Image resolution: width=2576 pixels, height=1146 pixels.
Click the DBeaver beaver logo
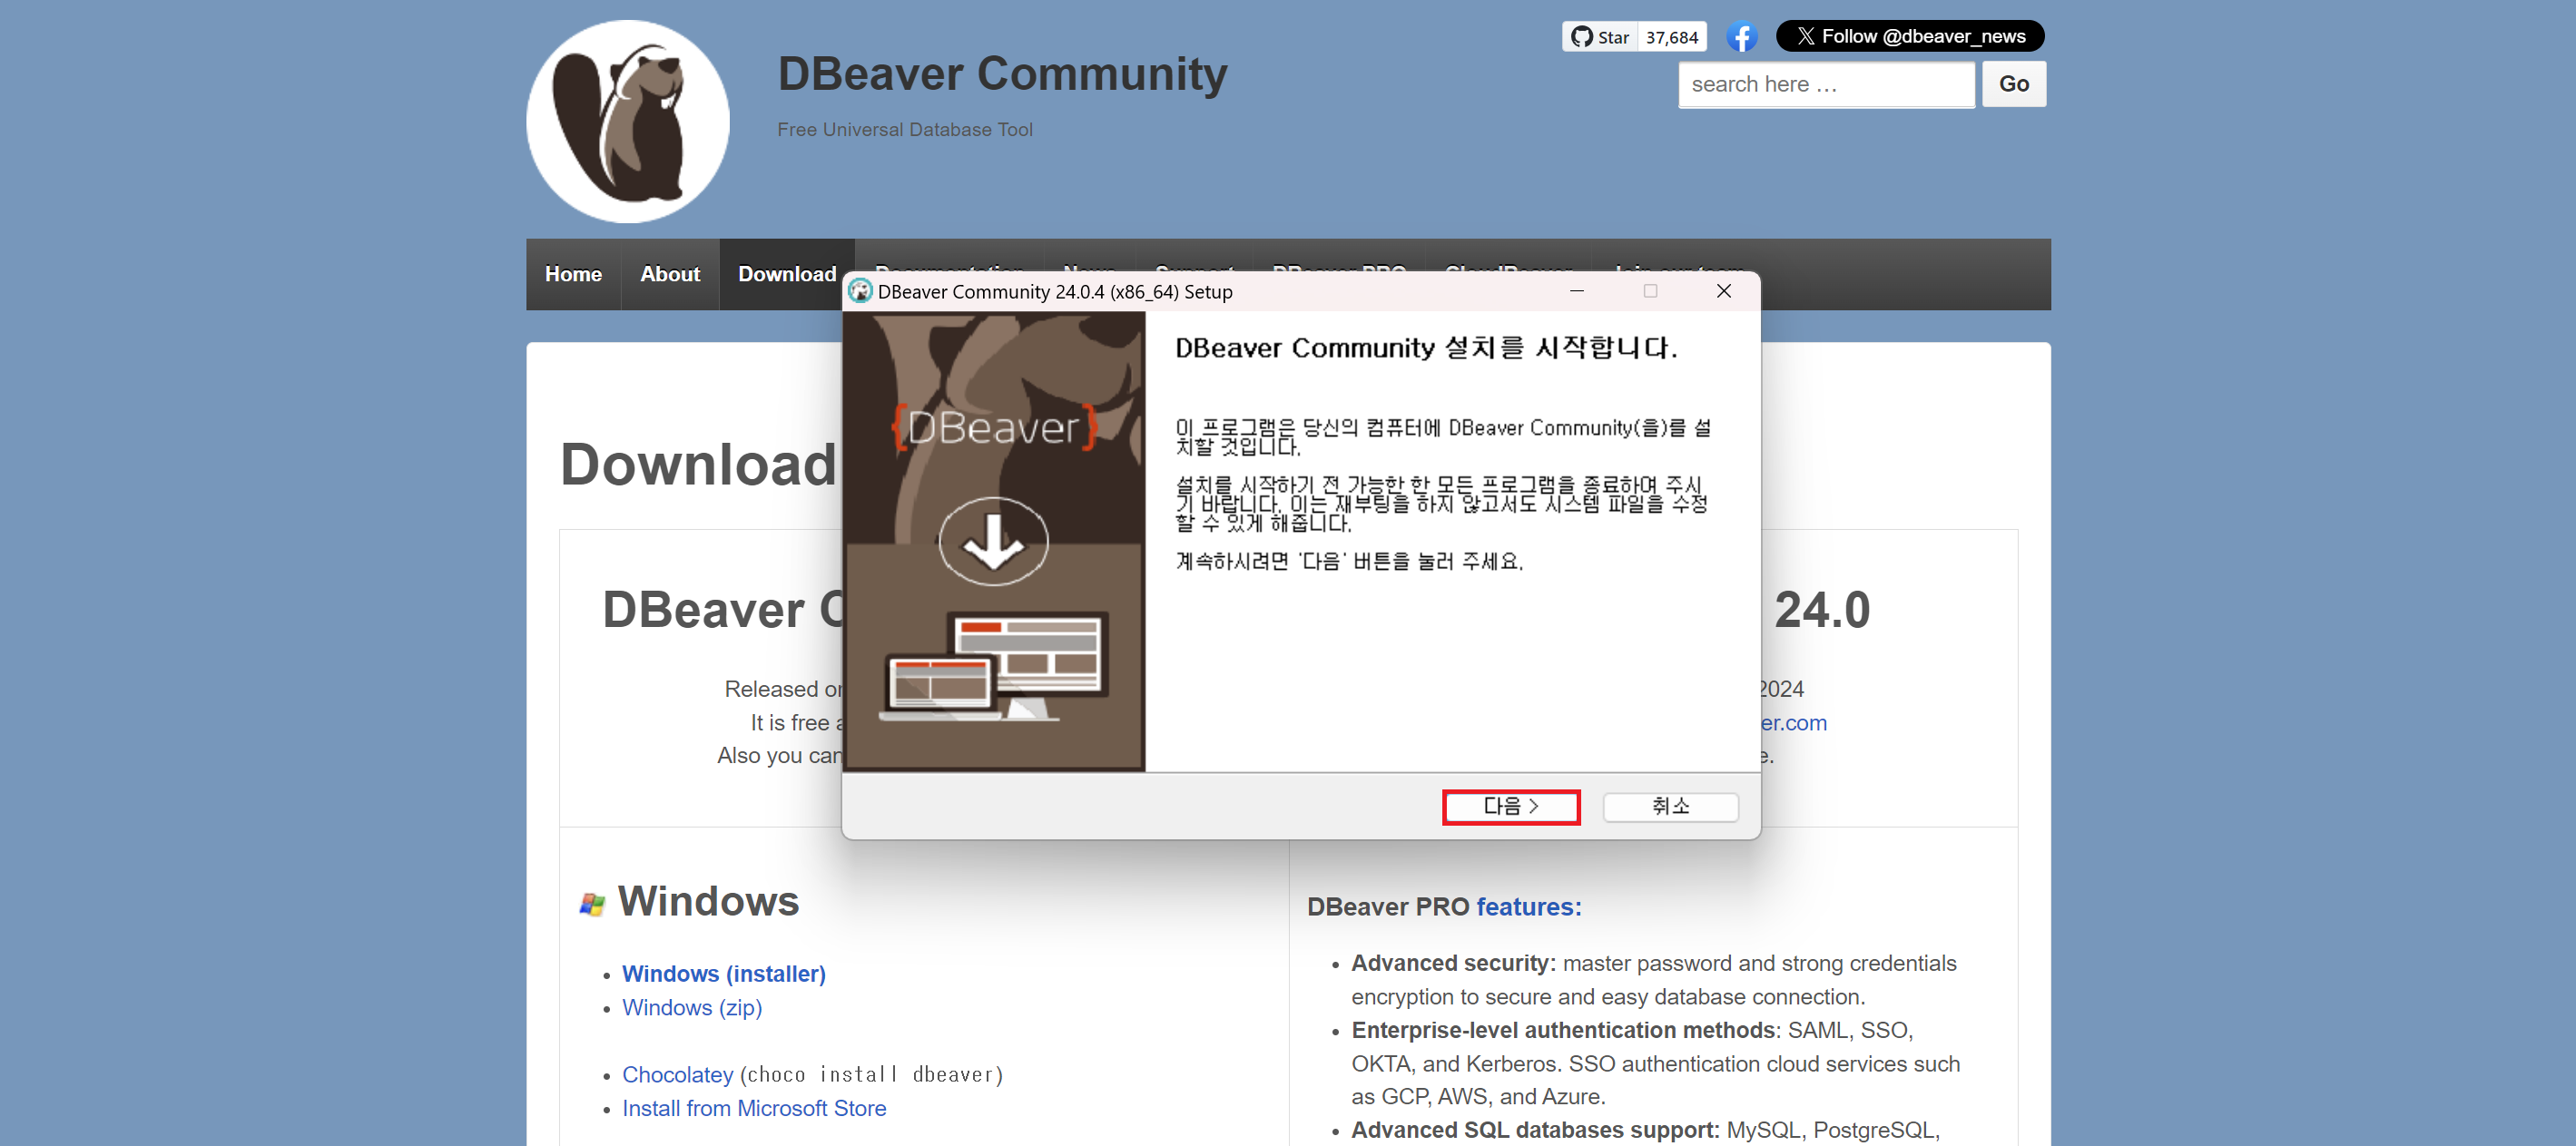tap(627, 120)
